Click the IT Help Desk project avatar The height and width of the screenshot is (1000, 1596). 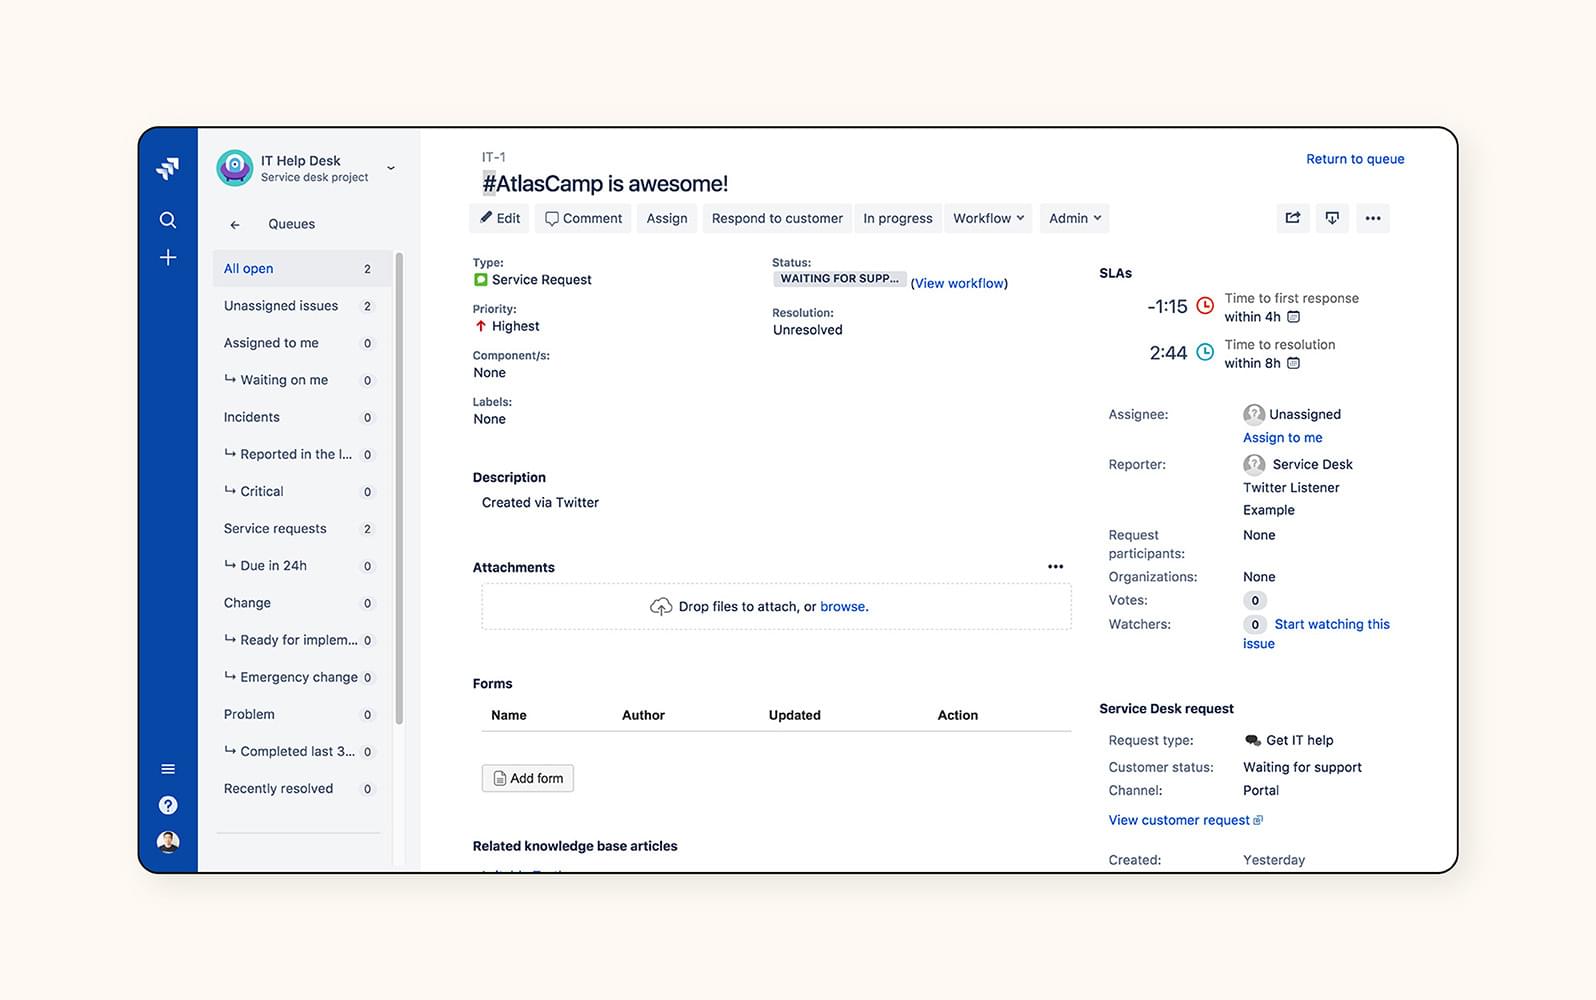pos(235,168)
